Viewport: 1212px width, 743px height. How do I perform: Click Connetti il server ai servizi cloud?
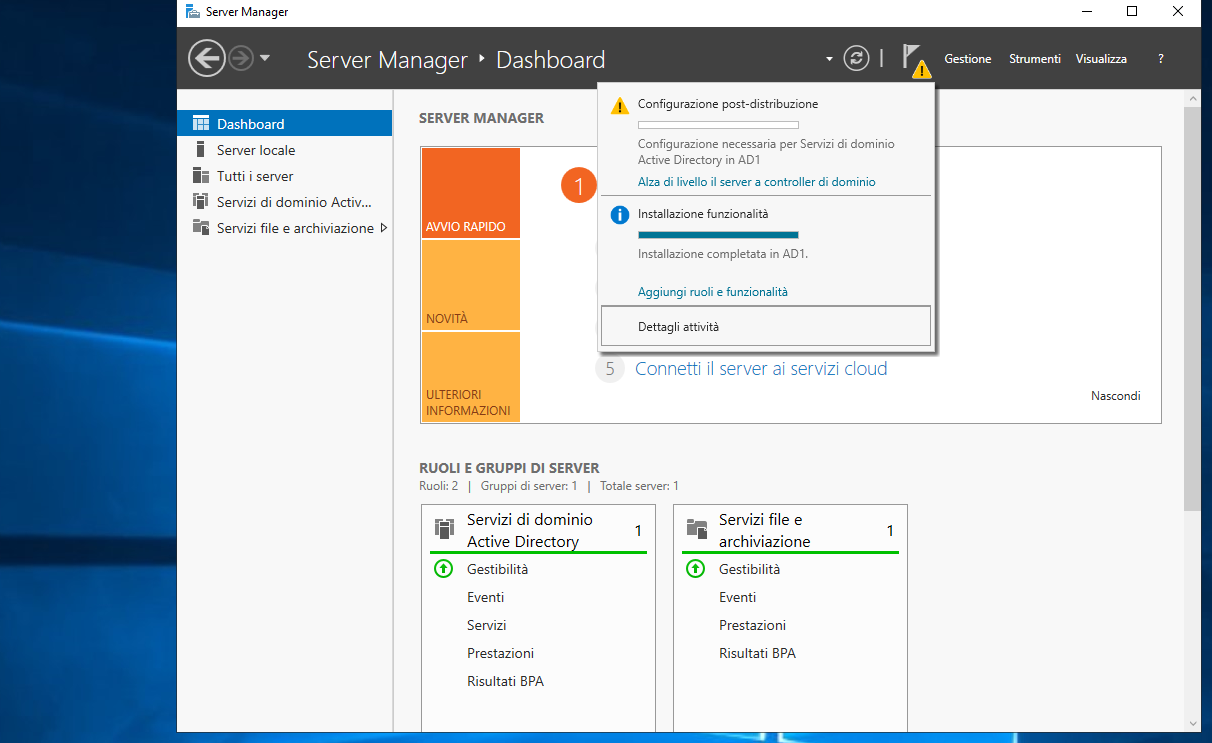(761, 369)
